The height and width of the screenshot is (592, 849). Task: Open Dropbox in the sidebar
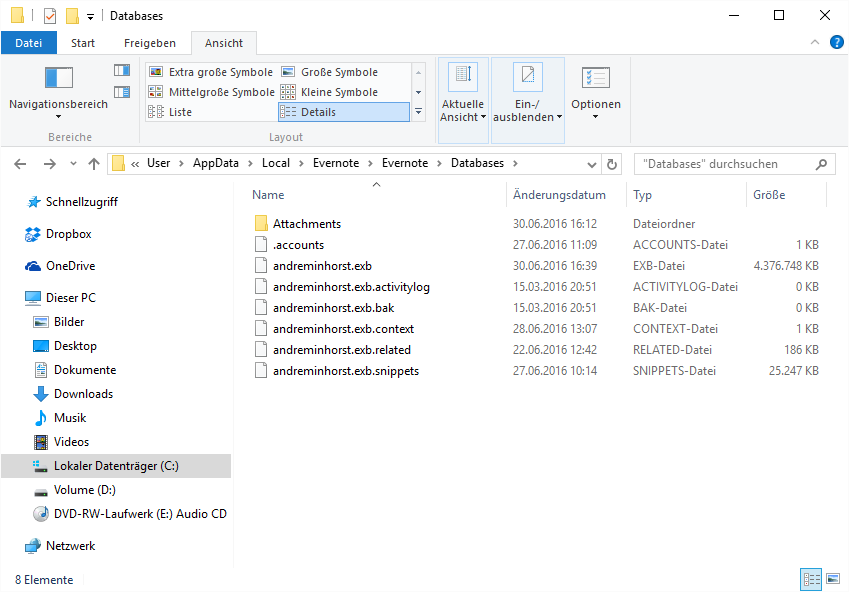coord(68,234)
